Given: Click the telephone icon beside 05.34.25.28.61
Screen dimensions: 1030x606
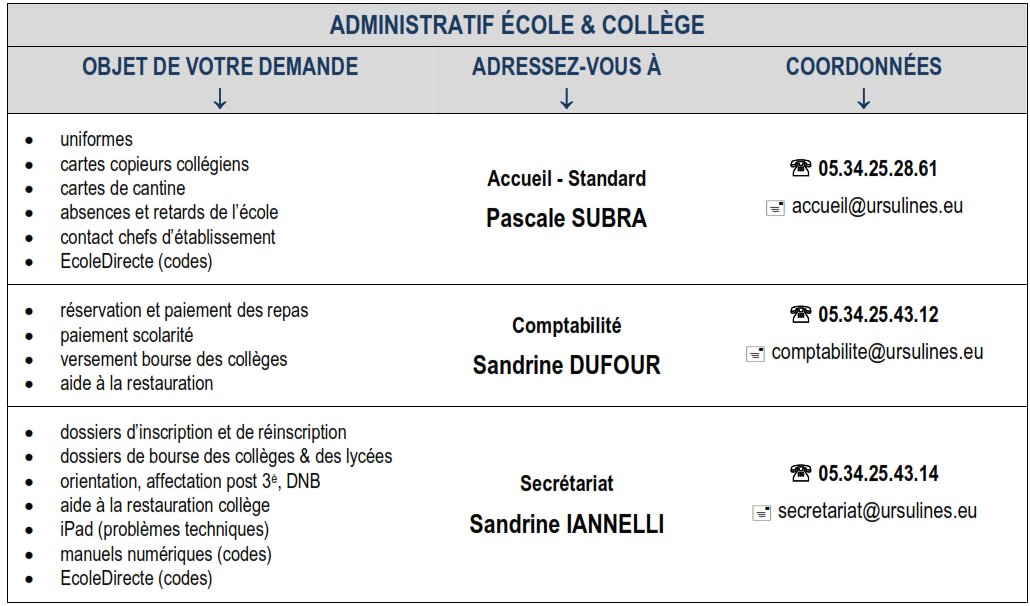Looking at the screenshot, I should [801, 169].
